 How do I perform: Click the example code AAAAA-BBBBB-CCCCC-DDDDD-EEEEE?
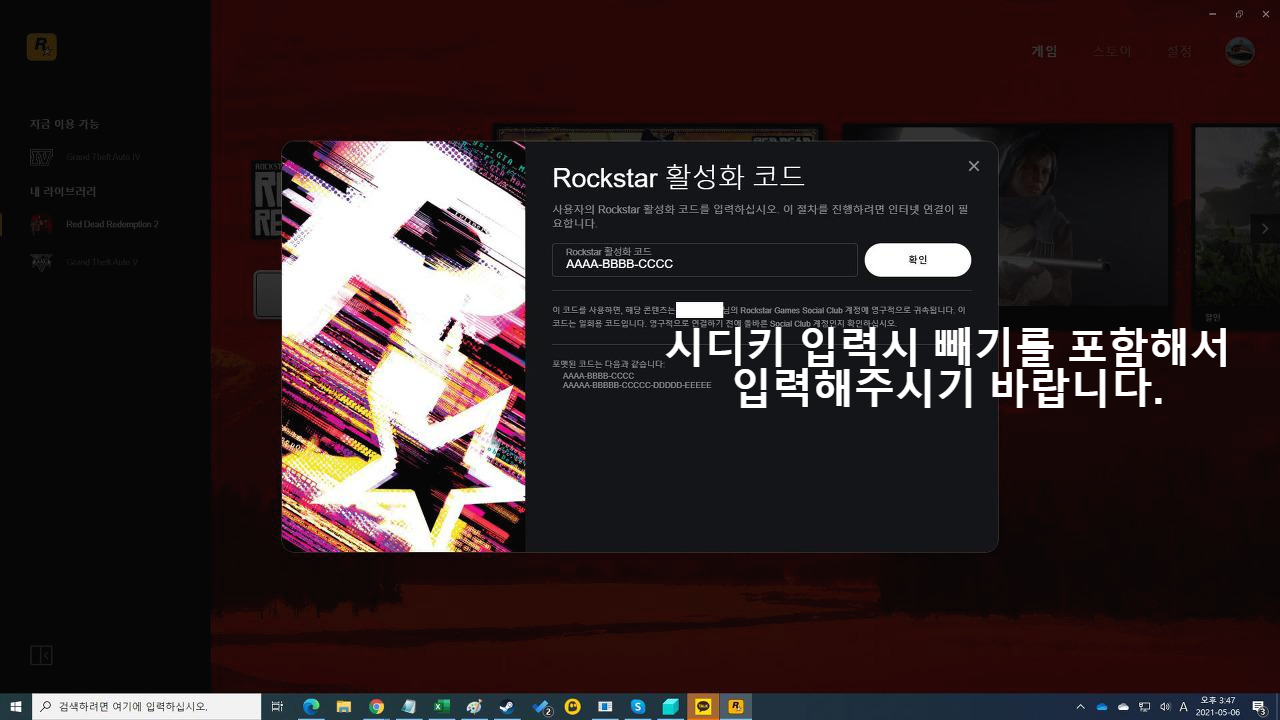pyautogui.click(x=637, y=385)
